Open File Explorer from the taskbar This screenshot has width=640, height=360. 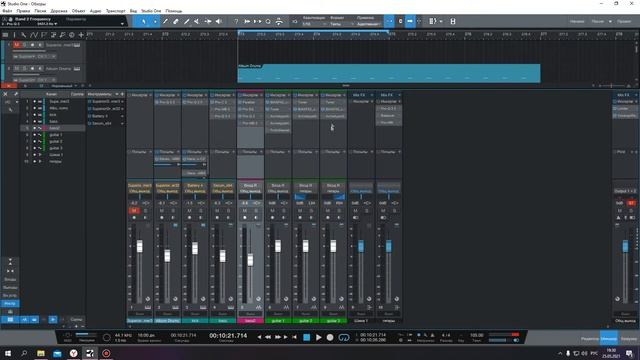[x=40, y=353]
